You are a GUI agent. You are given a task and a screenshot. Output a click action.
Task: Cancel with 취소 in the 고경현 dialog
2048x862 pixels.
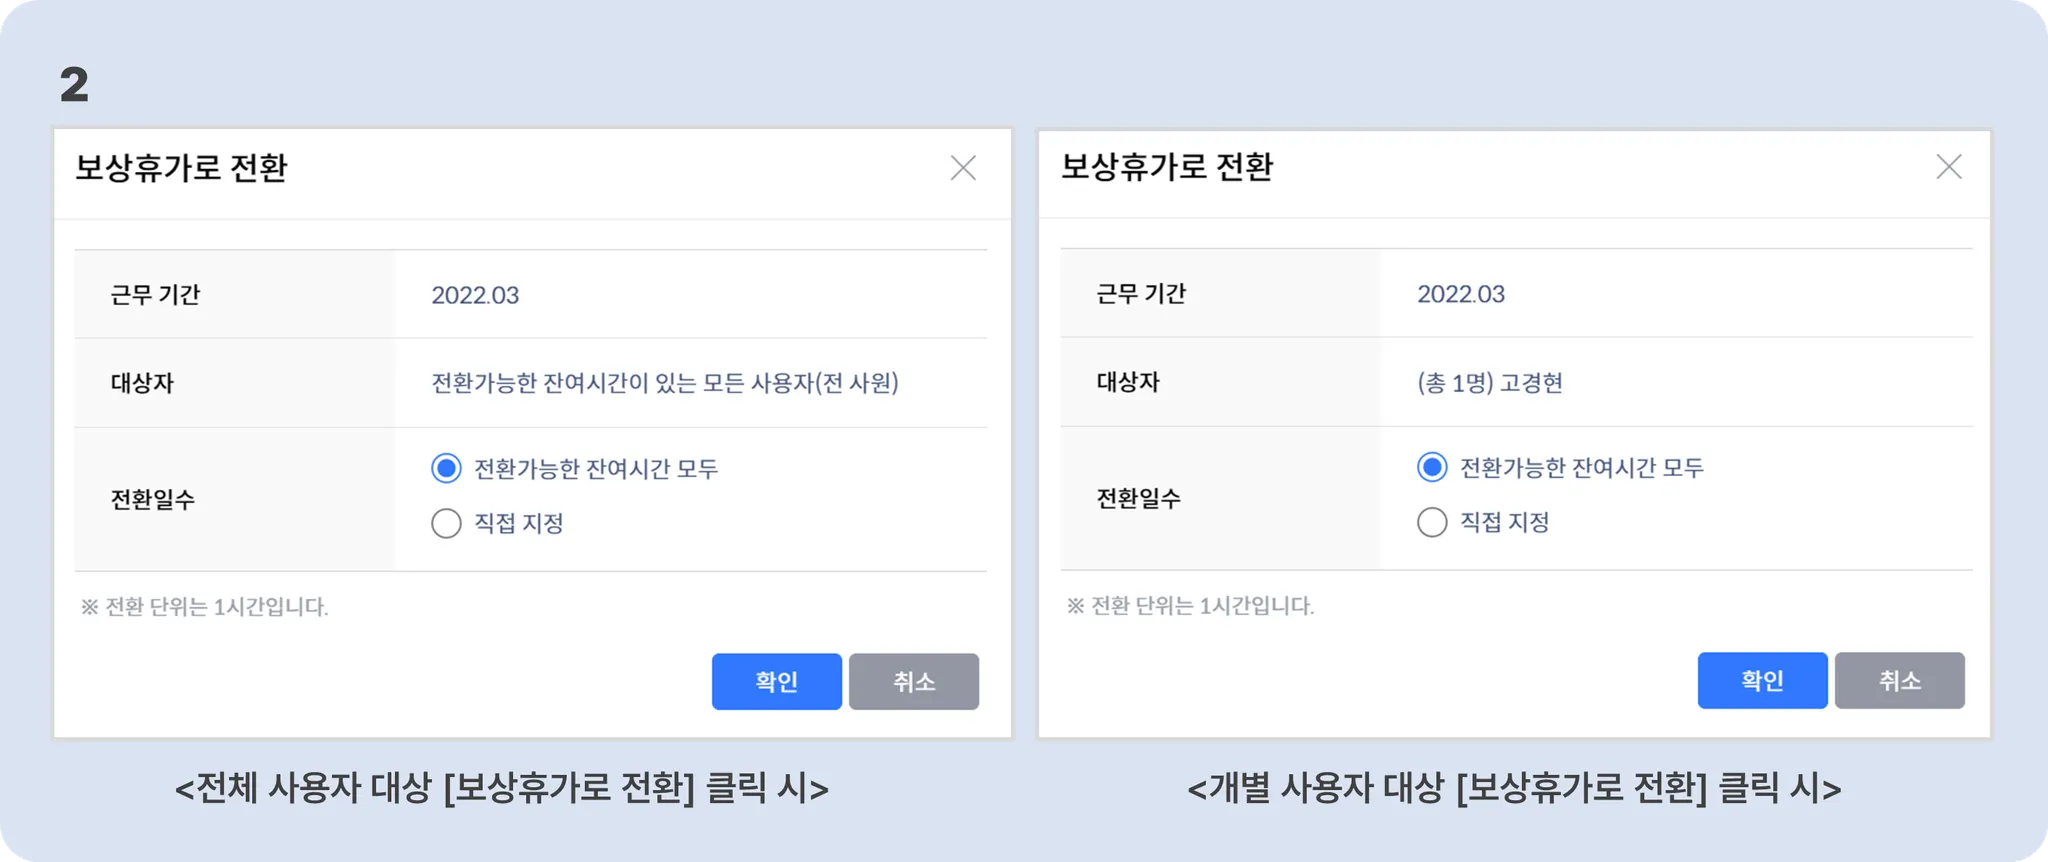[1899, 681]
